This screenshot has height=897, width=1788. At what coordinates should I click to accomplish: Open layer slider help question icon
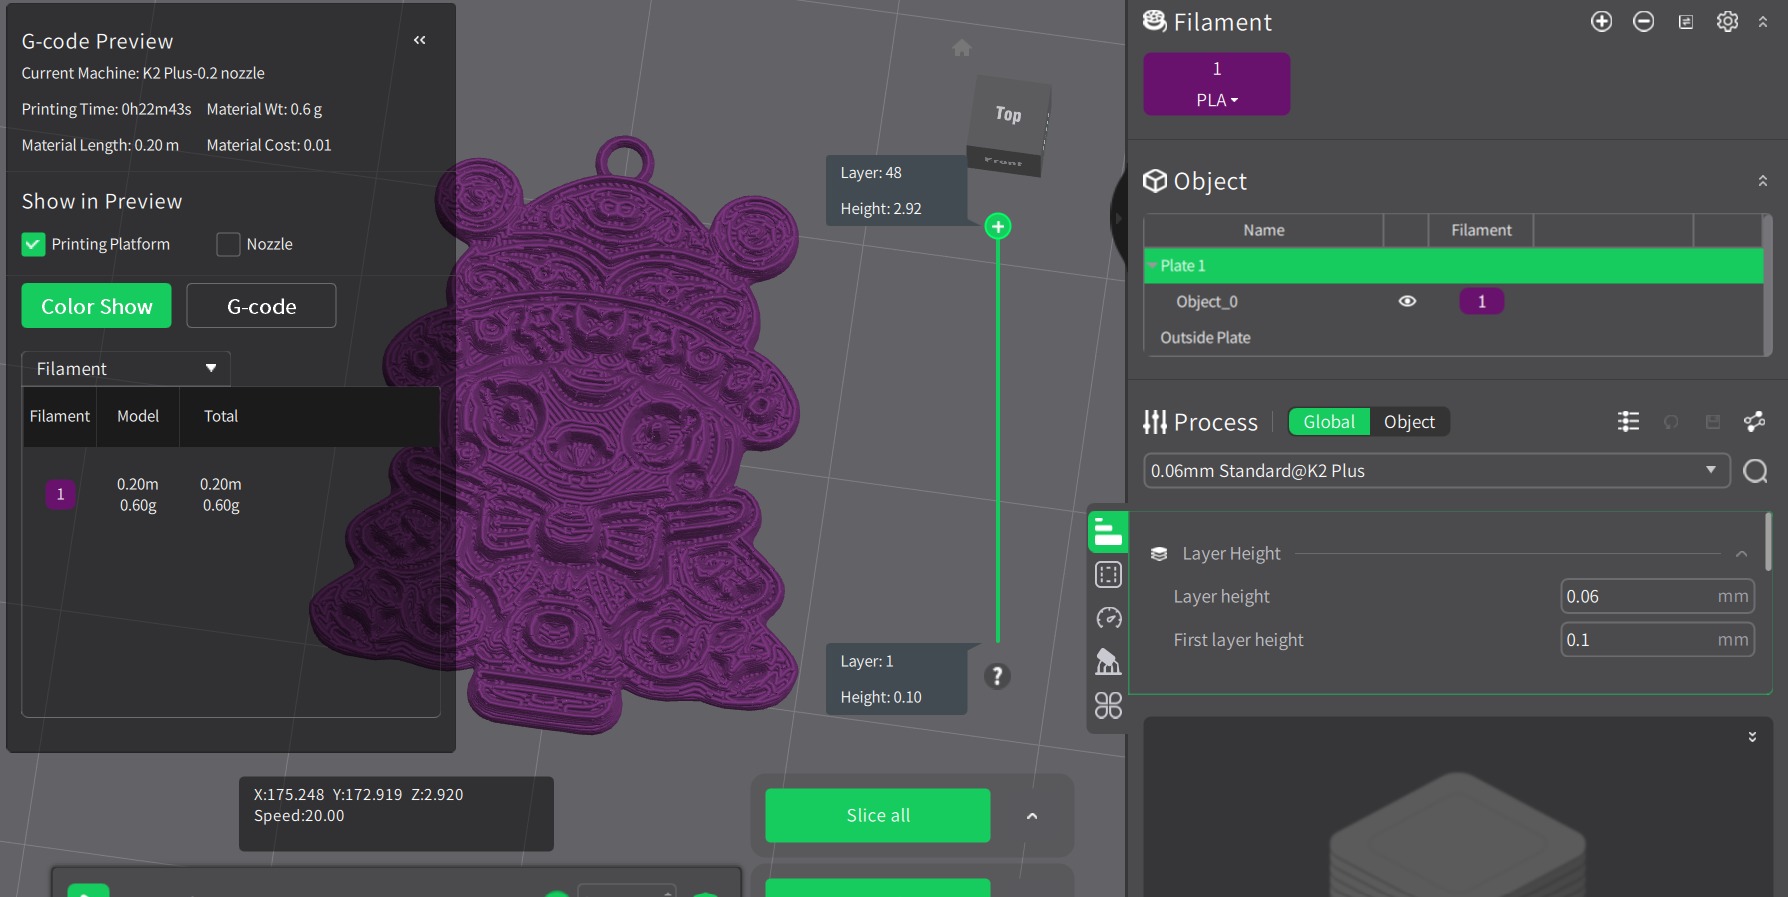pos(997,676)
